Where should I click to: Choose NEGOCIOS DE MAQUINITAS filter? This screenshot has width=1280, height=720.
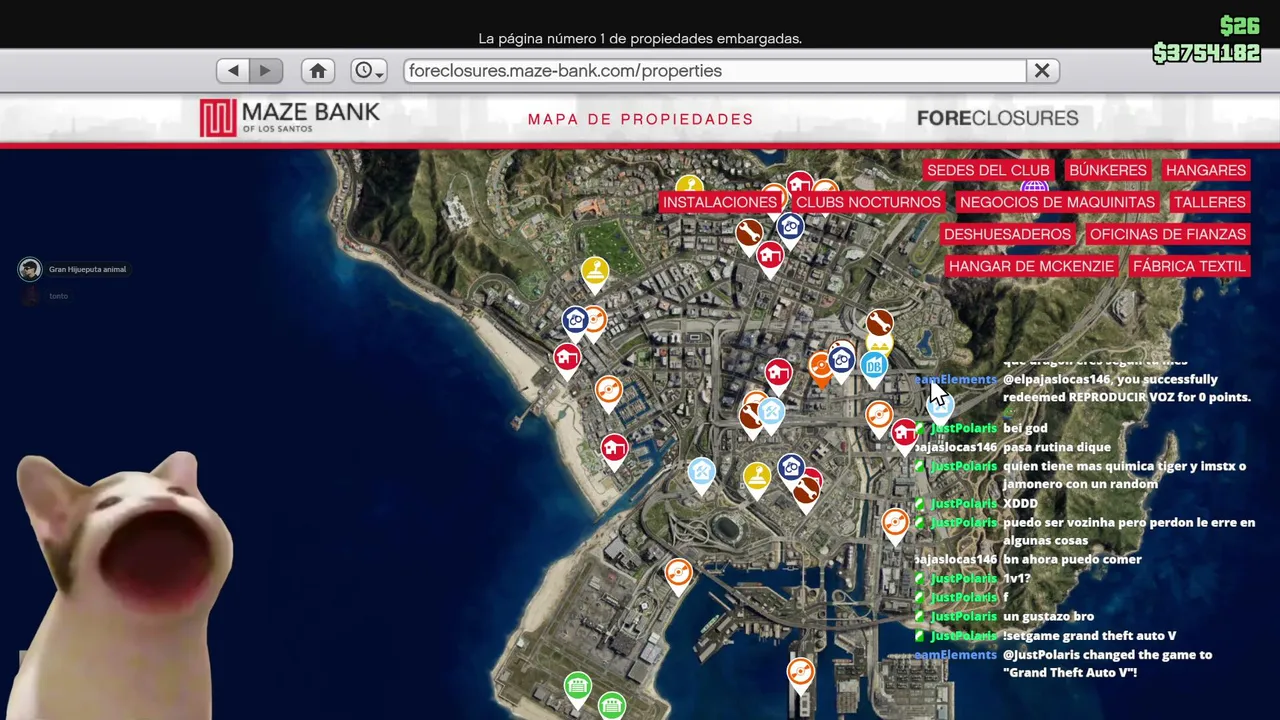pyautogui.click(x=1057, y=202)
